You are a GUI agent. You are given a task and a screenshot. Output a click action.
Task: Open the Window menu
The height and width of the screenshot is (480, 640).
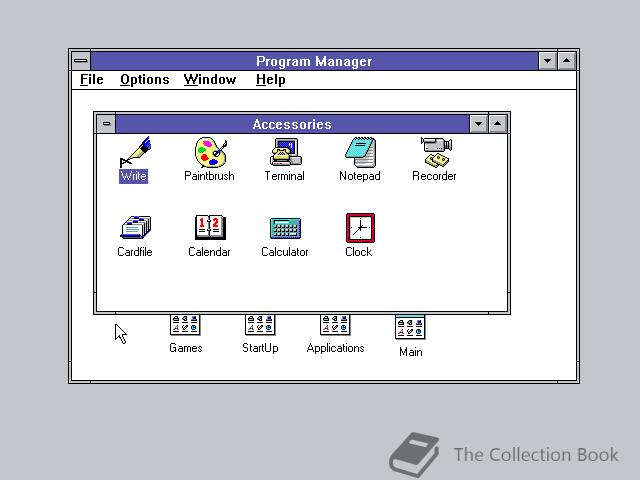point(210,79)
